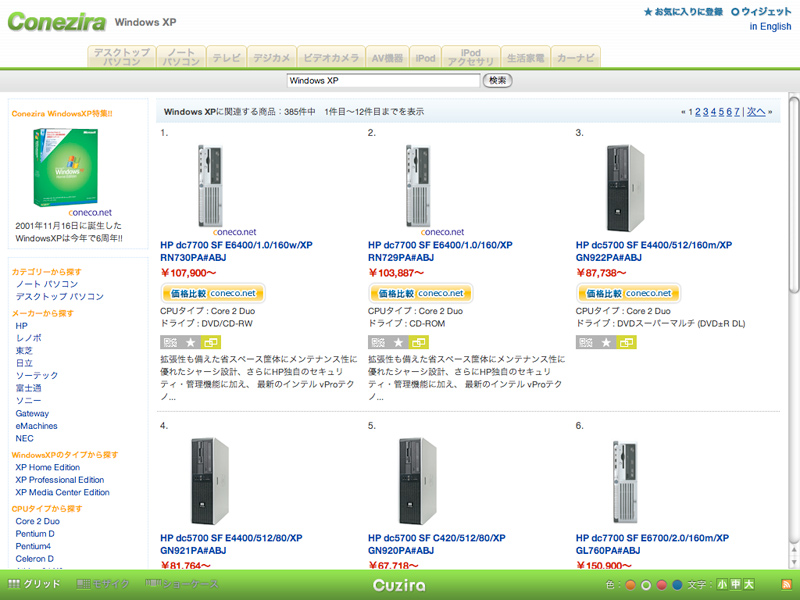The image size is (800, 600).
Task: Go to results page 7
Action: 737,112
